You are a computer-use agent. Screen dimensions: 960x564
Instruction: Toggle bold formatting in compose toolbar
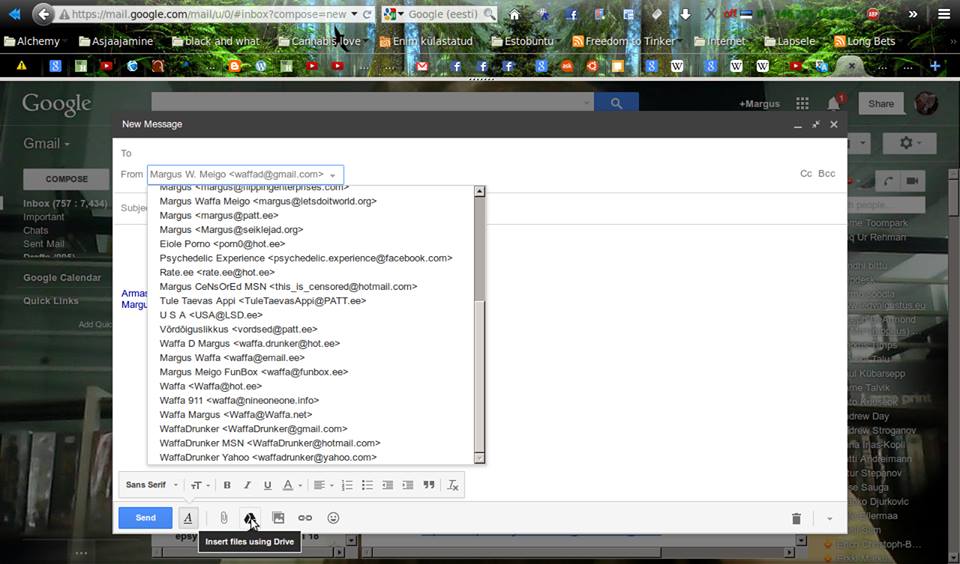coord(227,485)
